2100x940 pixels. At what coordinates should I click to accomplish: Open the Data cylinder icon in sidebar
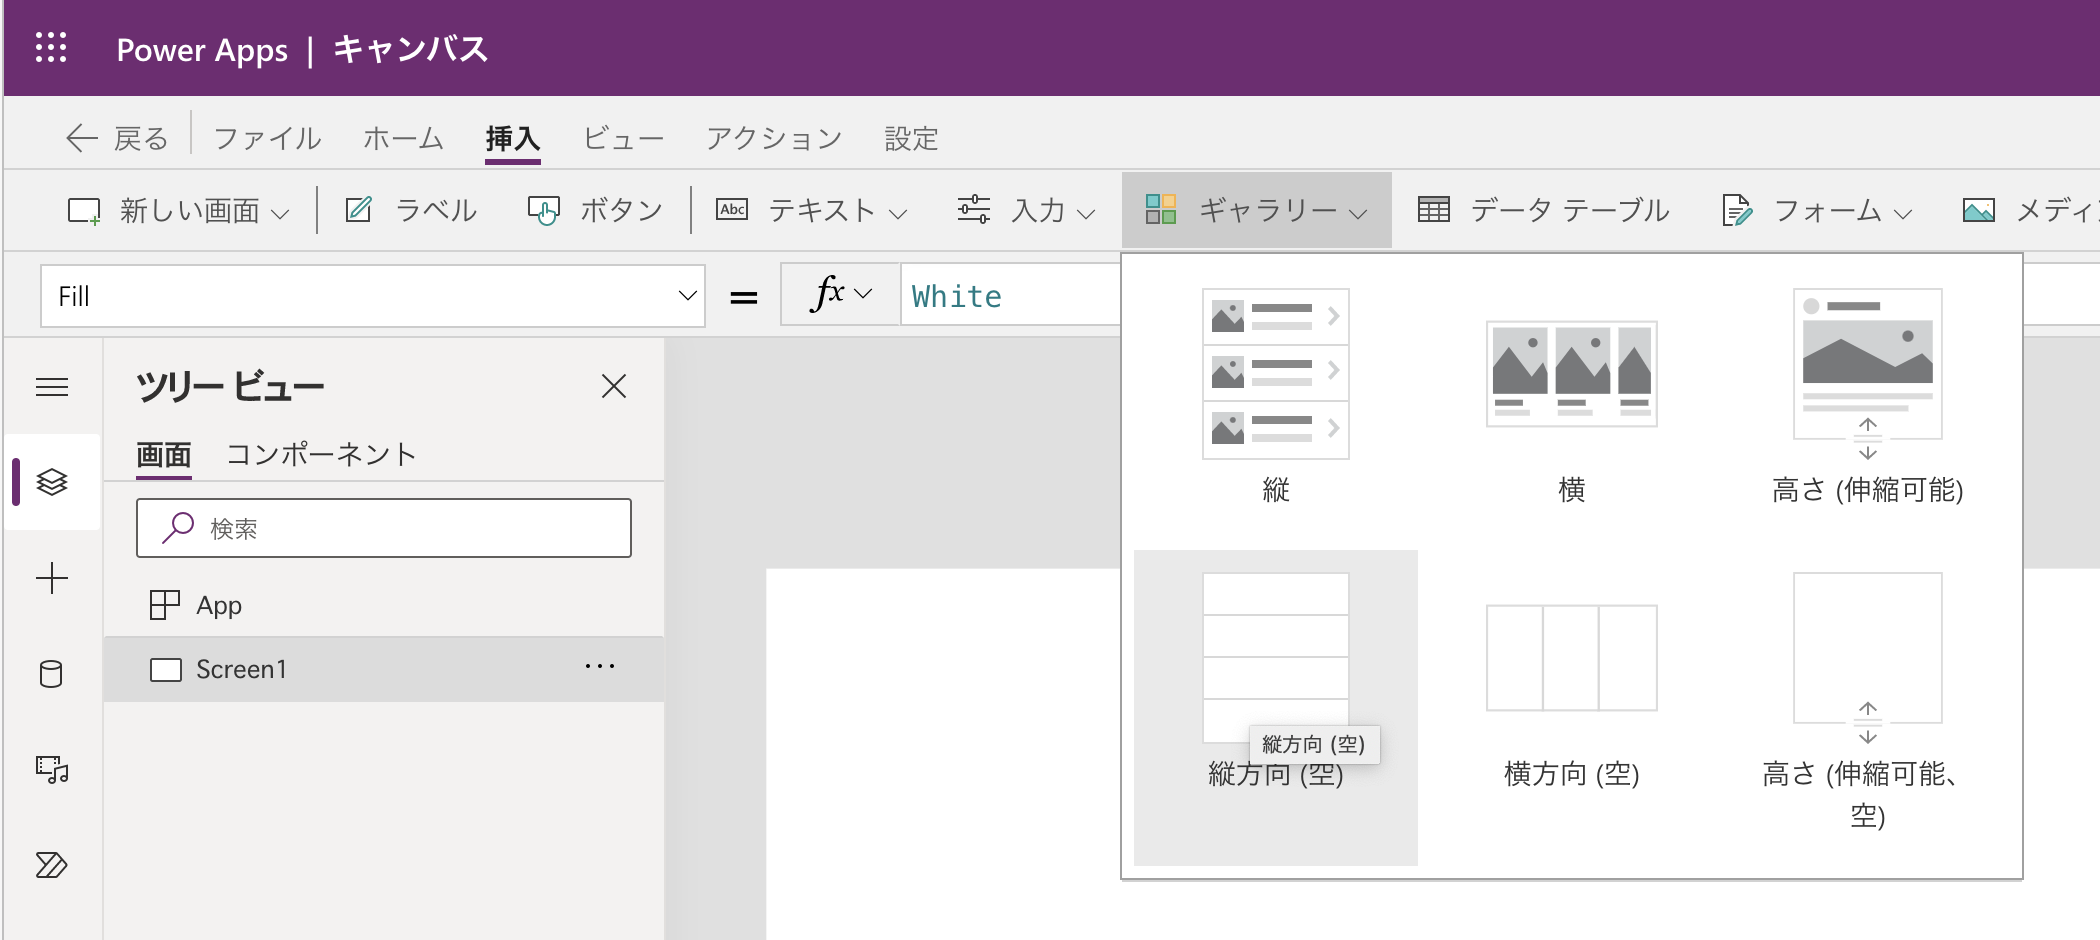click(x=52, y=674)
